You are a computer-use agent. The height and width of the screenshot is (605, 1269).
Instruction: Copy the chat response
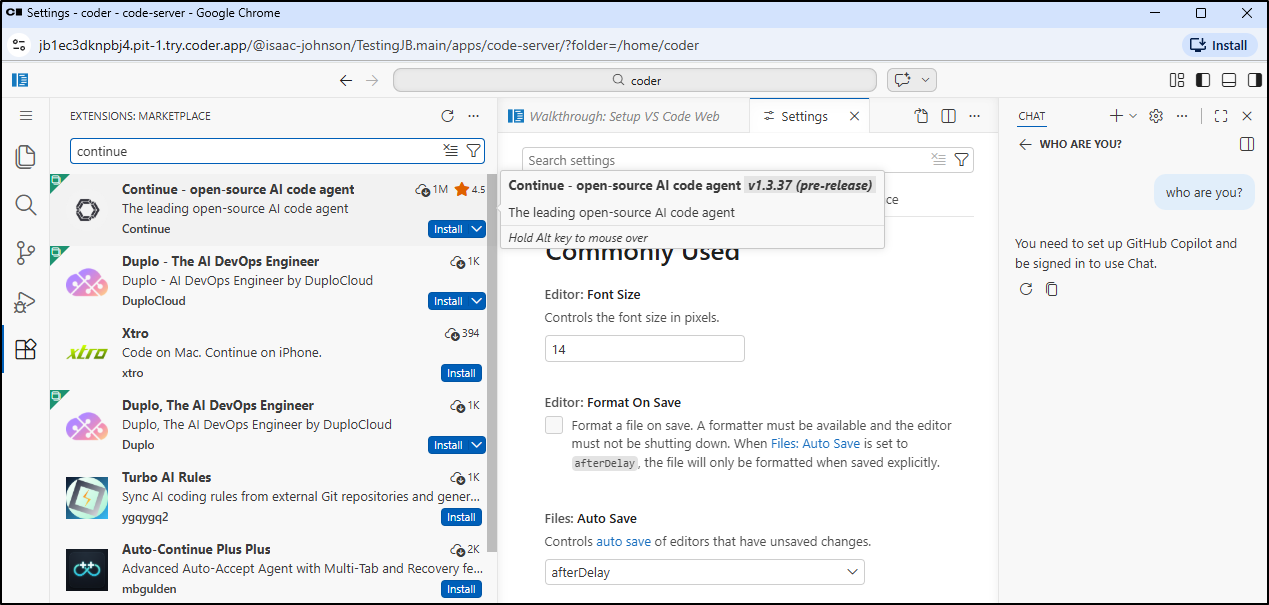pyautogui.click(x=1052, y=289)
